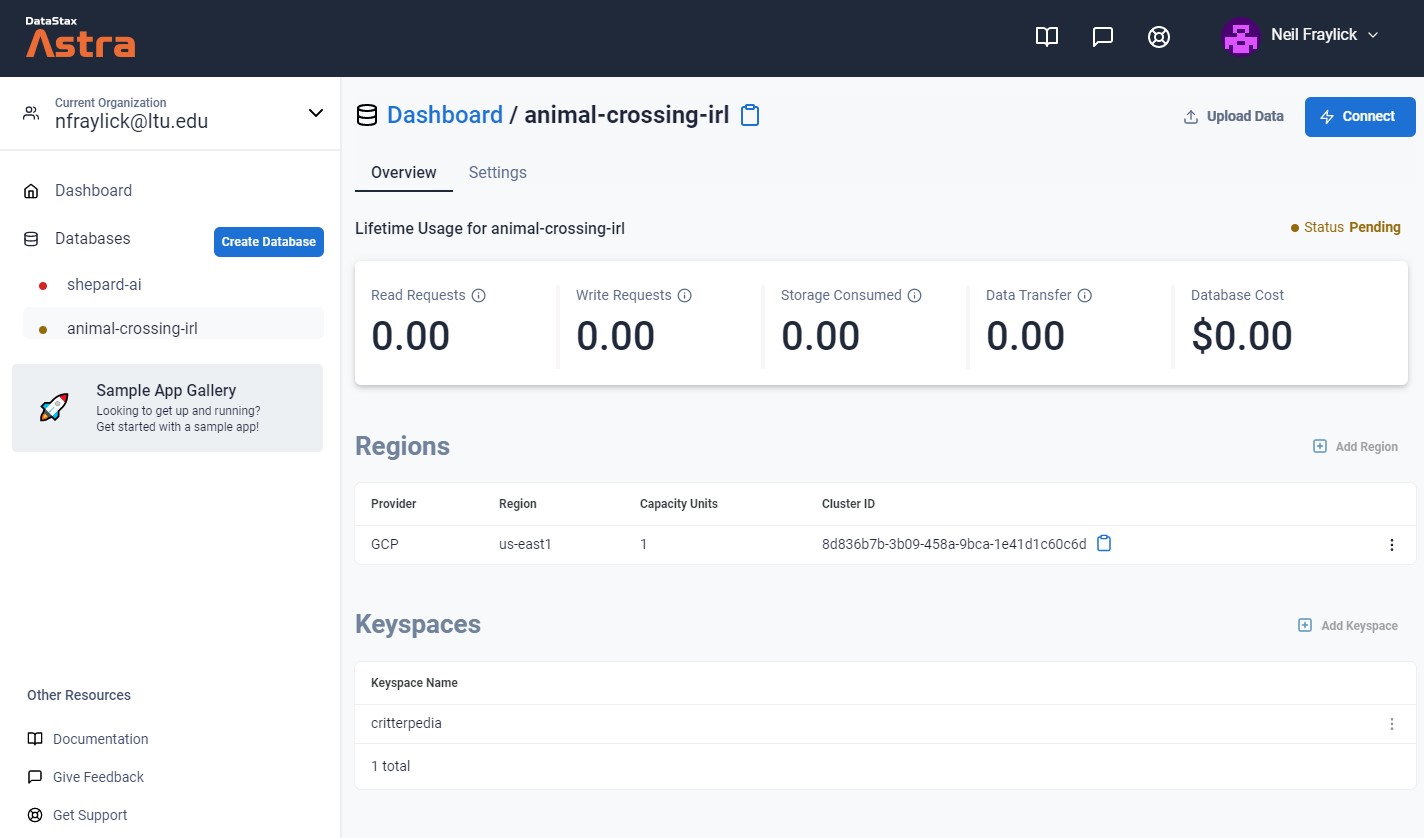Screen dimensions: 1424x838
Task: Open the support lifebuoy icon in header
Action: pos(1159,37)
